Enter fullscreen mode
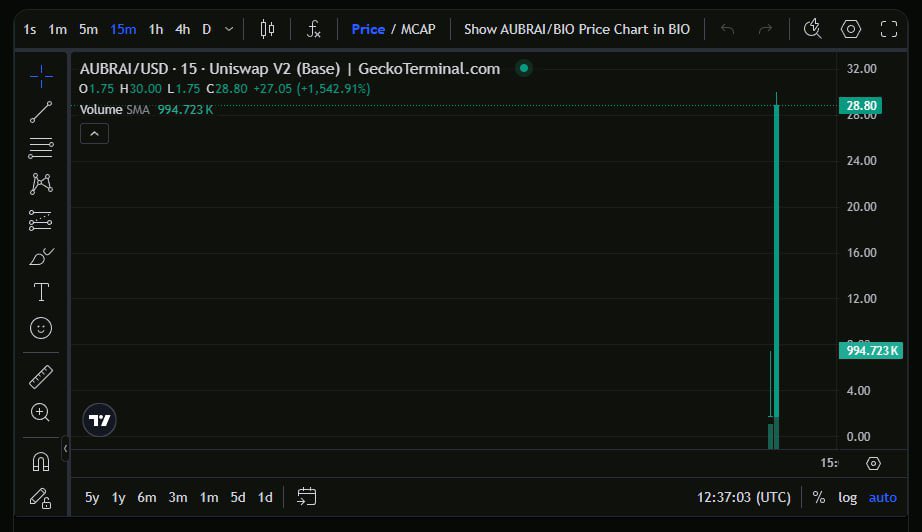The height and width of the screenshot is (532, 922). pos(888,29)
